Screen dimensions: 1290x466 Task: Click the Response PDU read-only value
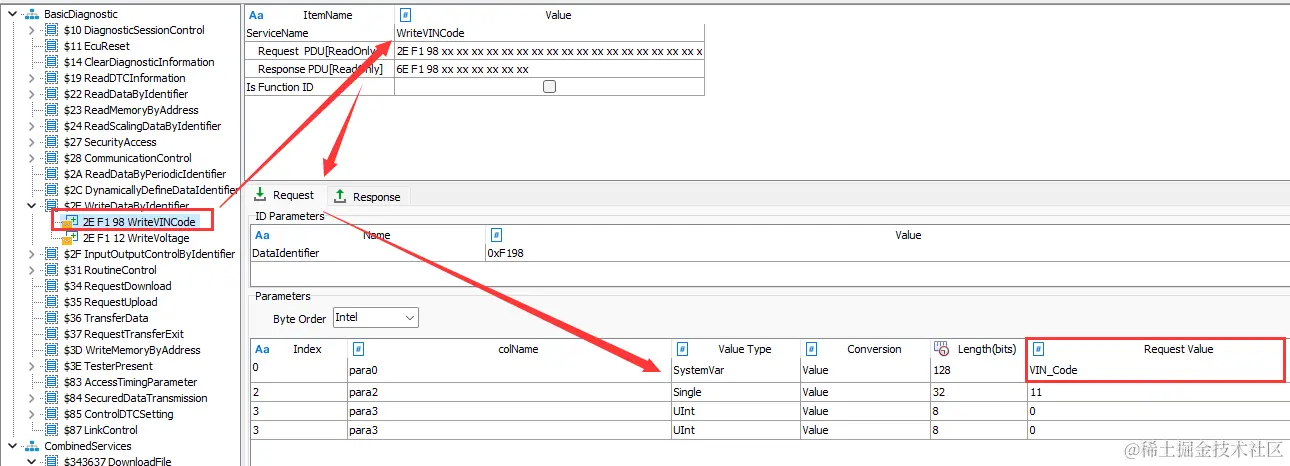point(549,69)
